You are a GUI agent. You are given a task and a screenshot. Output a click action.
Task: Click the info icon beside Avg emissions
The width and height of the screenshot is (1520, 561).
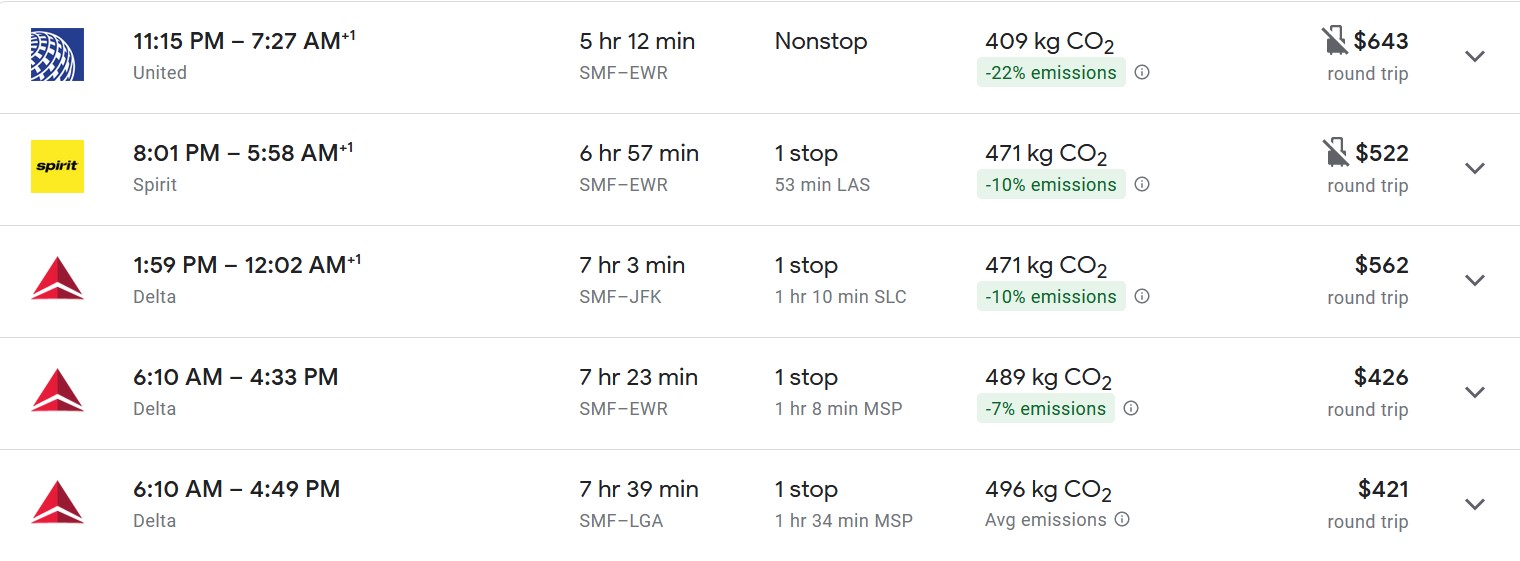(1122, 520)
